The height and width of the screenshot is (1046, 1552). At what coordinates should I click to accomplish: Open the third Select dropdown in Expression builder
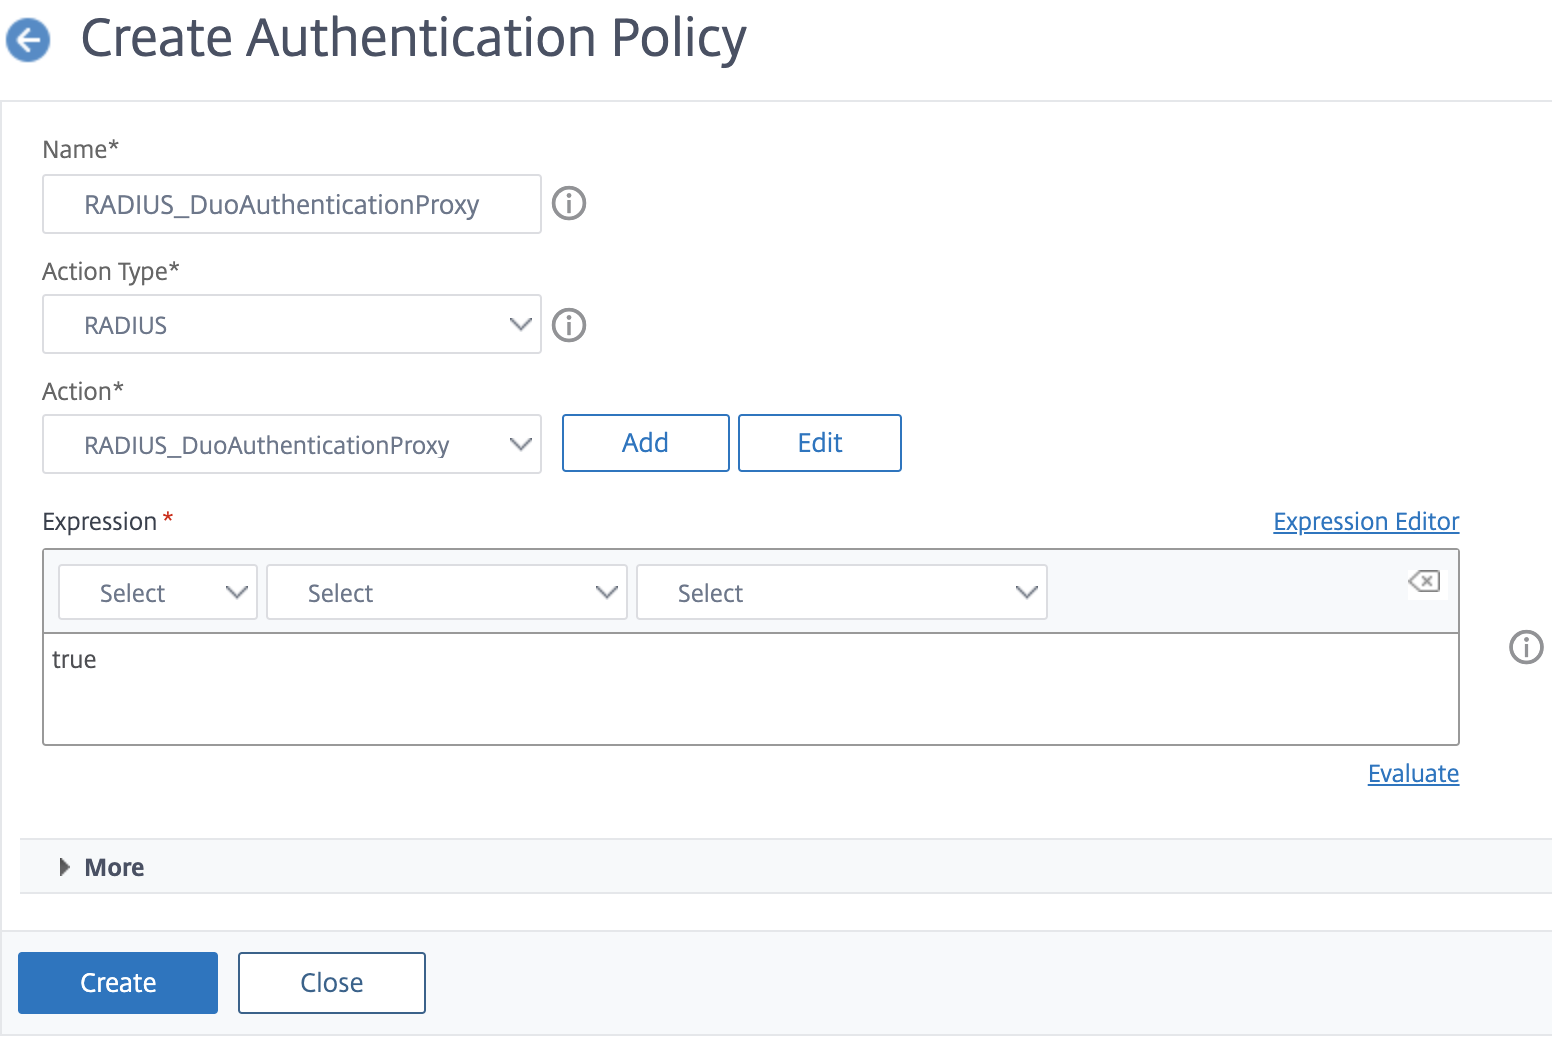coord(841,592)
